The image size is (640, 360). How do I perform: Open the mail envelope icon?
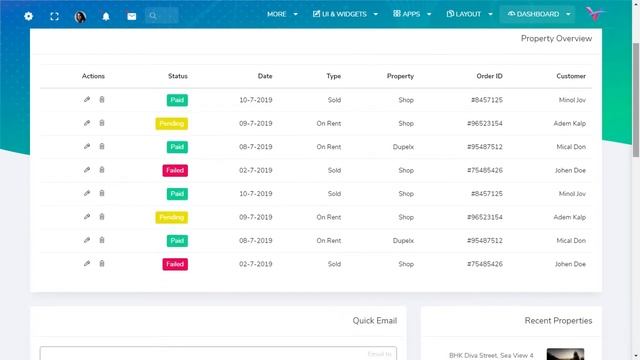131,16
